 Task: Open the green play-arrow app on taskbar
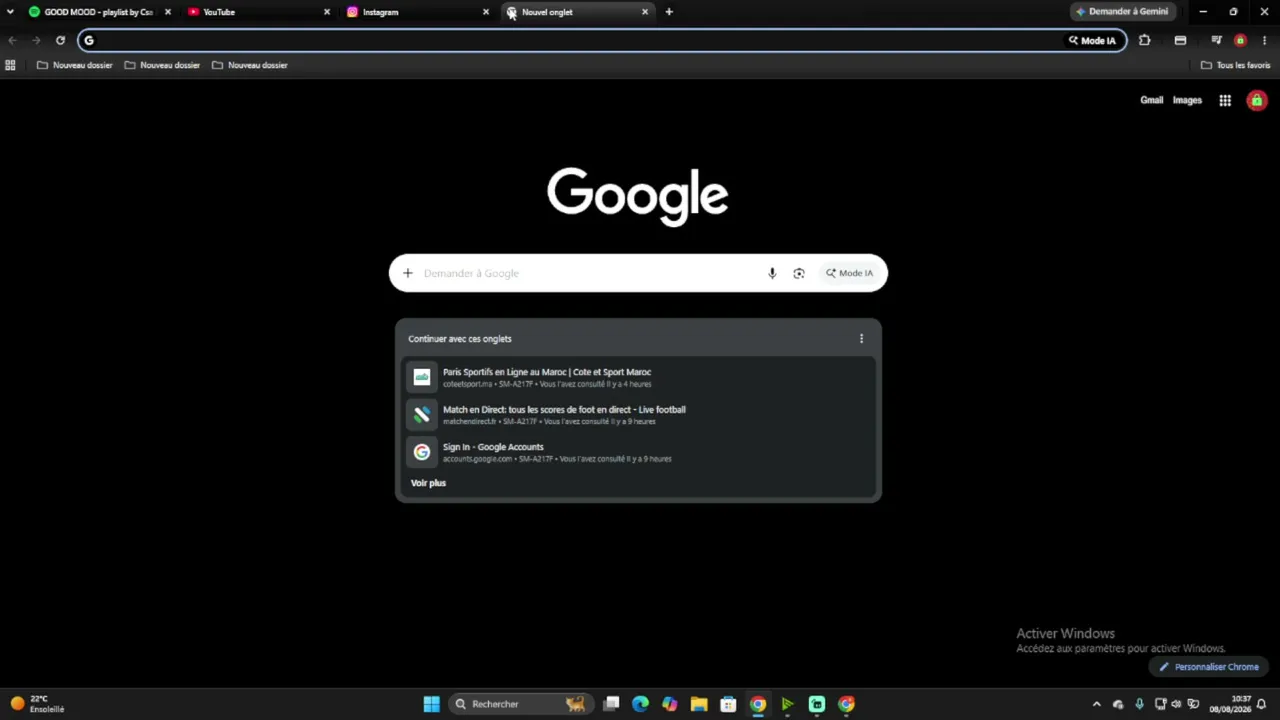(787, 704)
